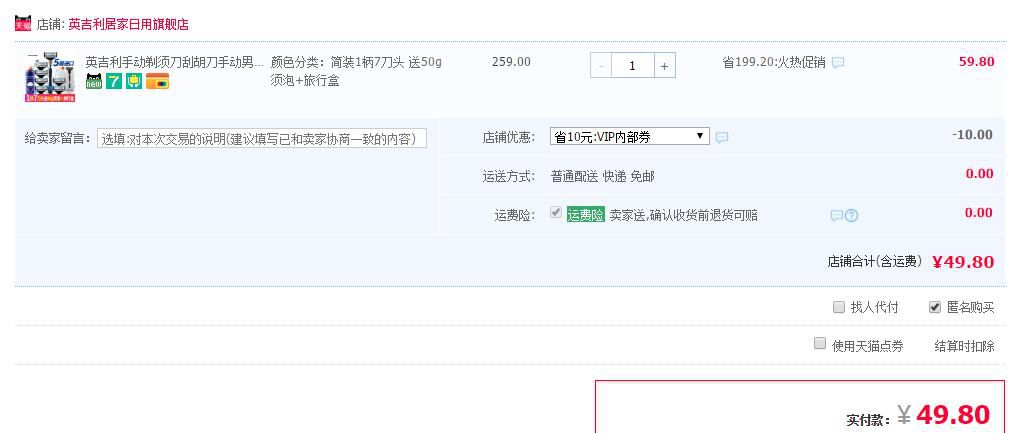
Task: Click the Tmall cat 'new' badge icon
Action: tap(94, 81)
